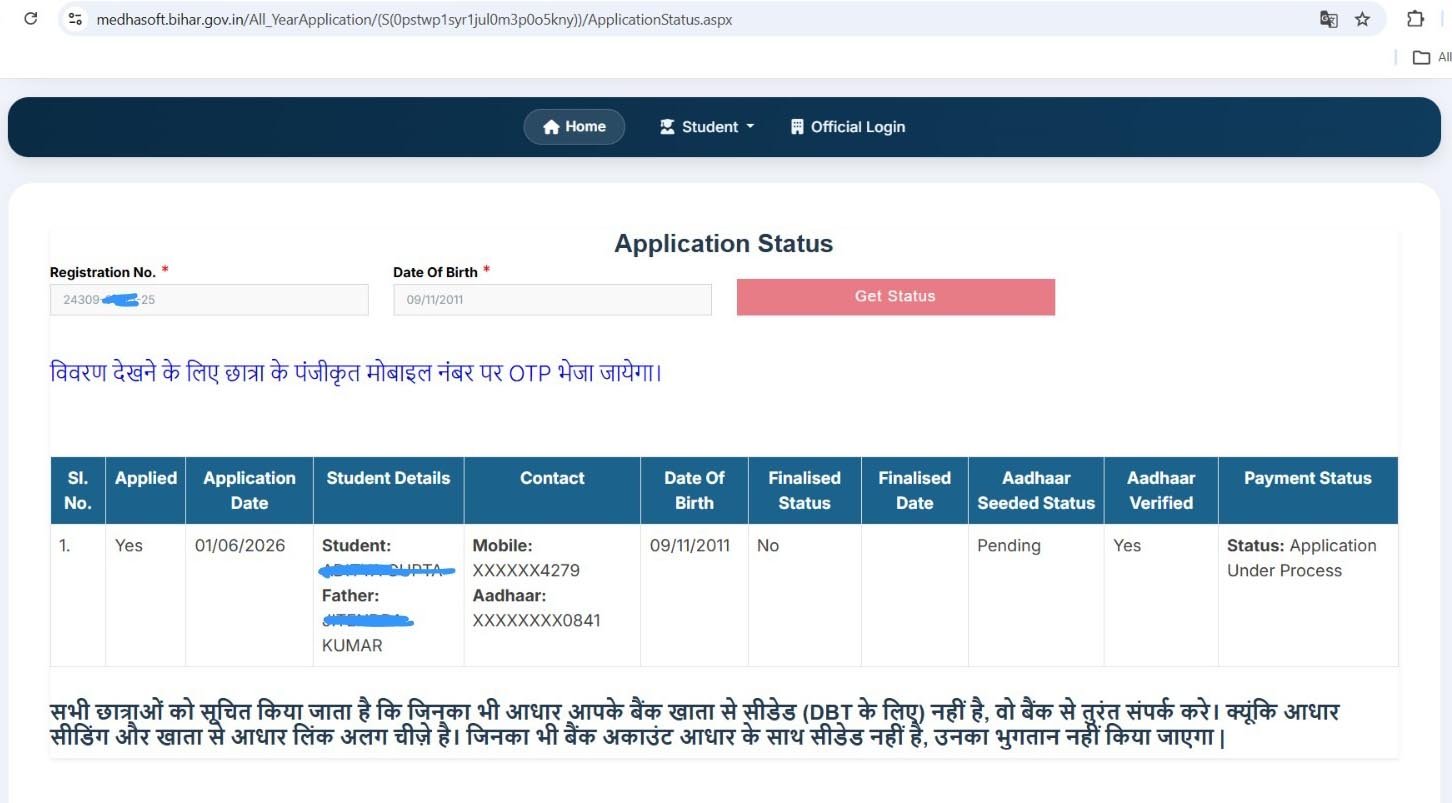Click the browser address bar URL
1452x803 pixels.
point(414,19)
